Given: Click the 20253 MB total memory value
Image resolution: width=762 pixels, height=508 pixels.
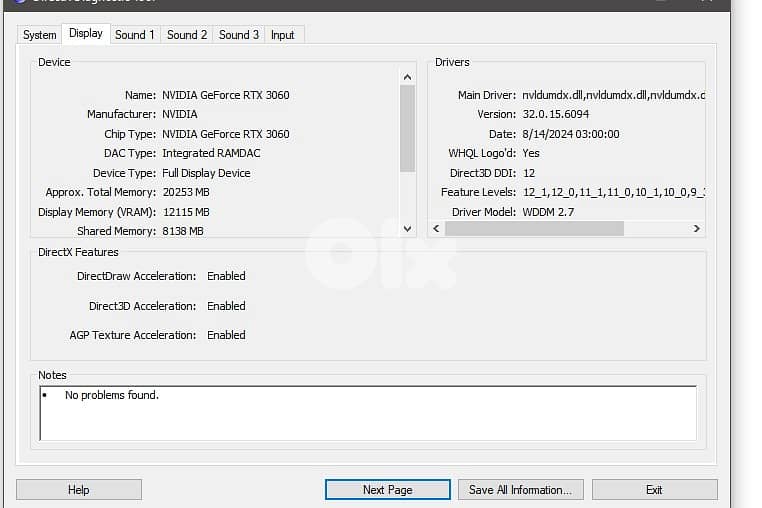Looking at the screenshot, I should (186, 192).
